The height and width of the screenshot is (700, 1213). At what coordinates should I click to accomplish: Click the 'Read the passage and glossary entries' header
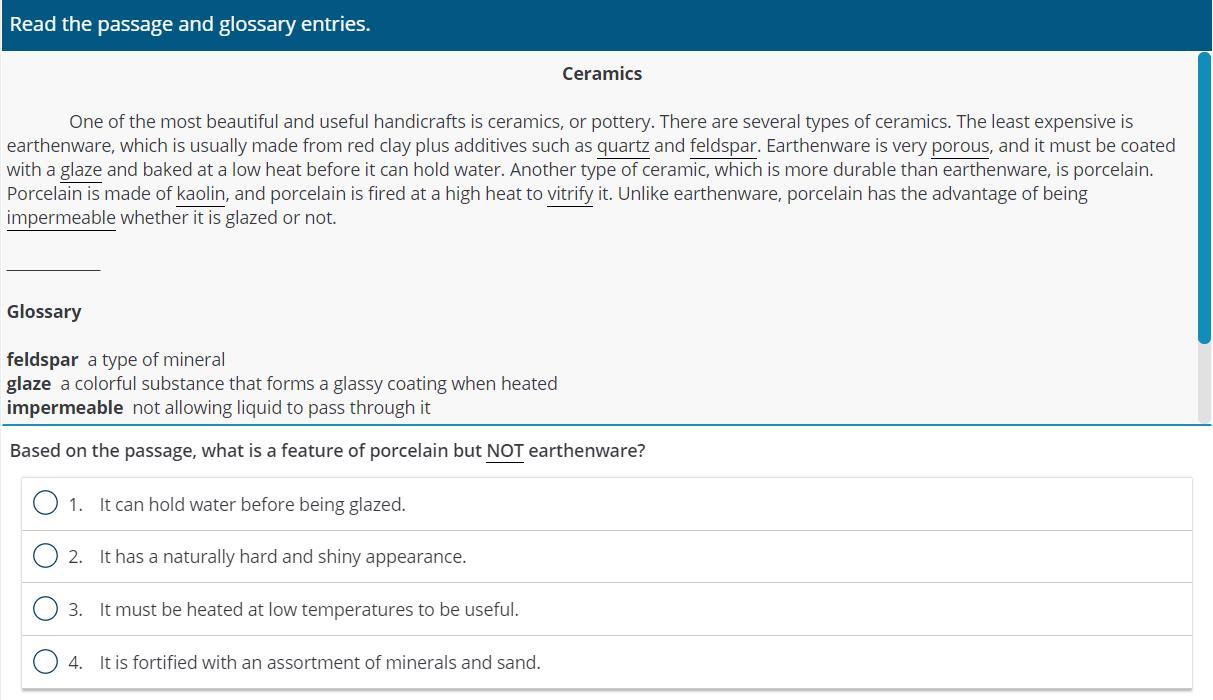[190, 24]
